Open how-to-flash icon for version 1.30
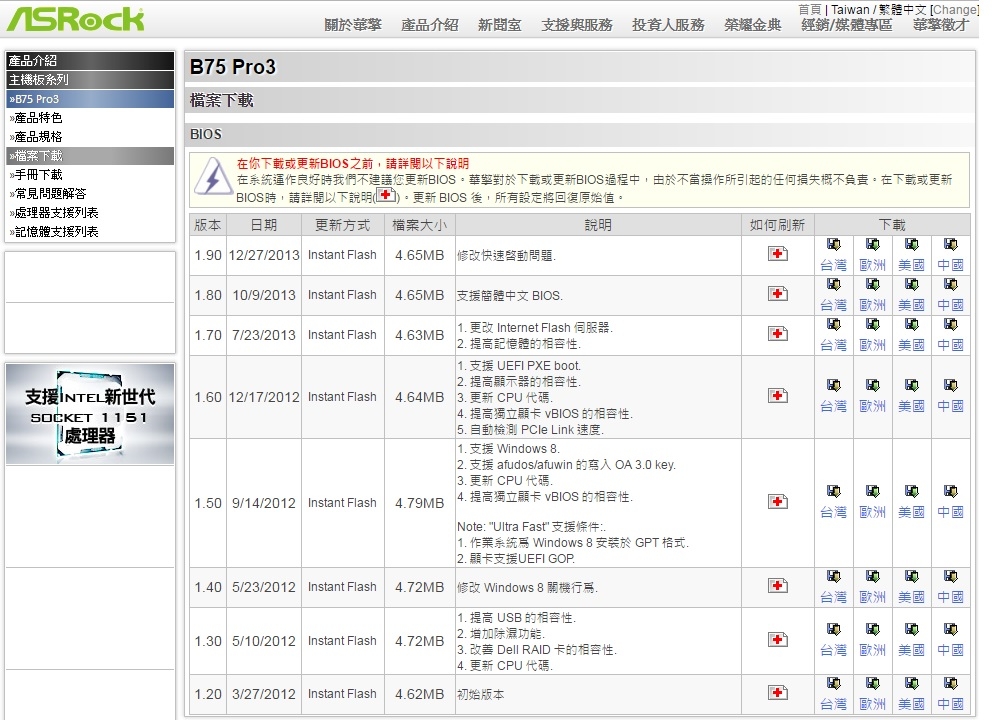Screen dimensions: 1008x720 778,639
